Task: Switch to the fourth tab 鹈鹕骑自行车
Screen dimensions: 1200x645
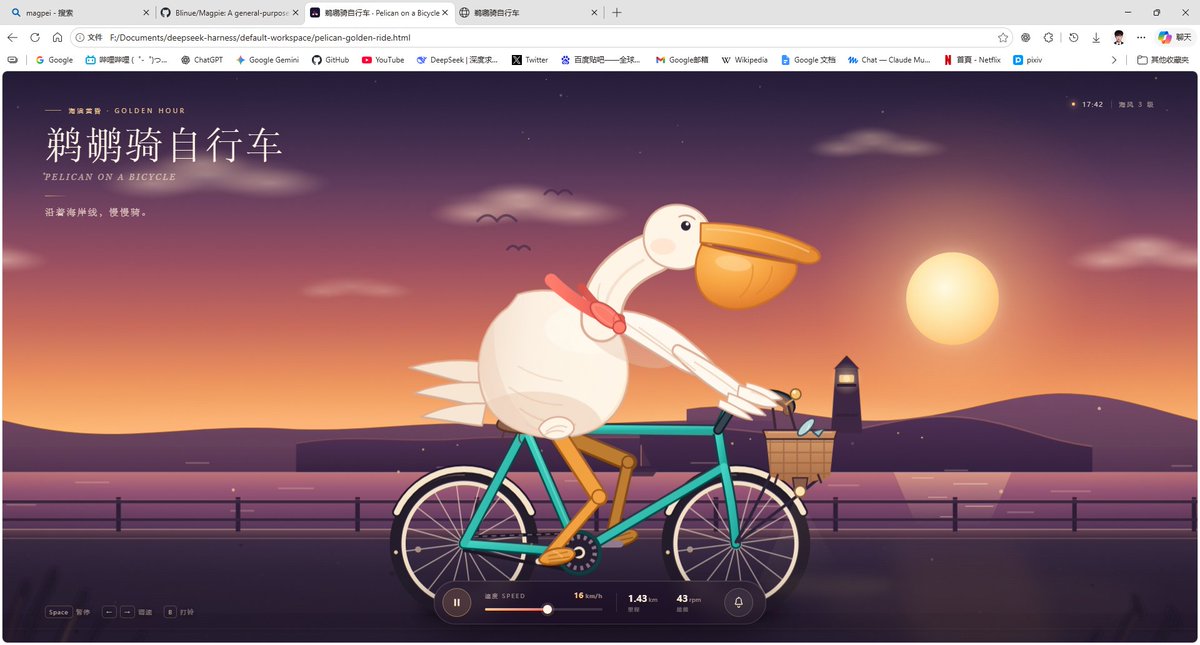Action: coord(530,12)
